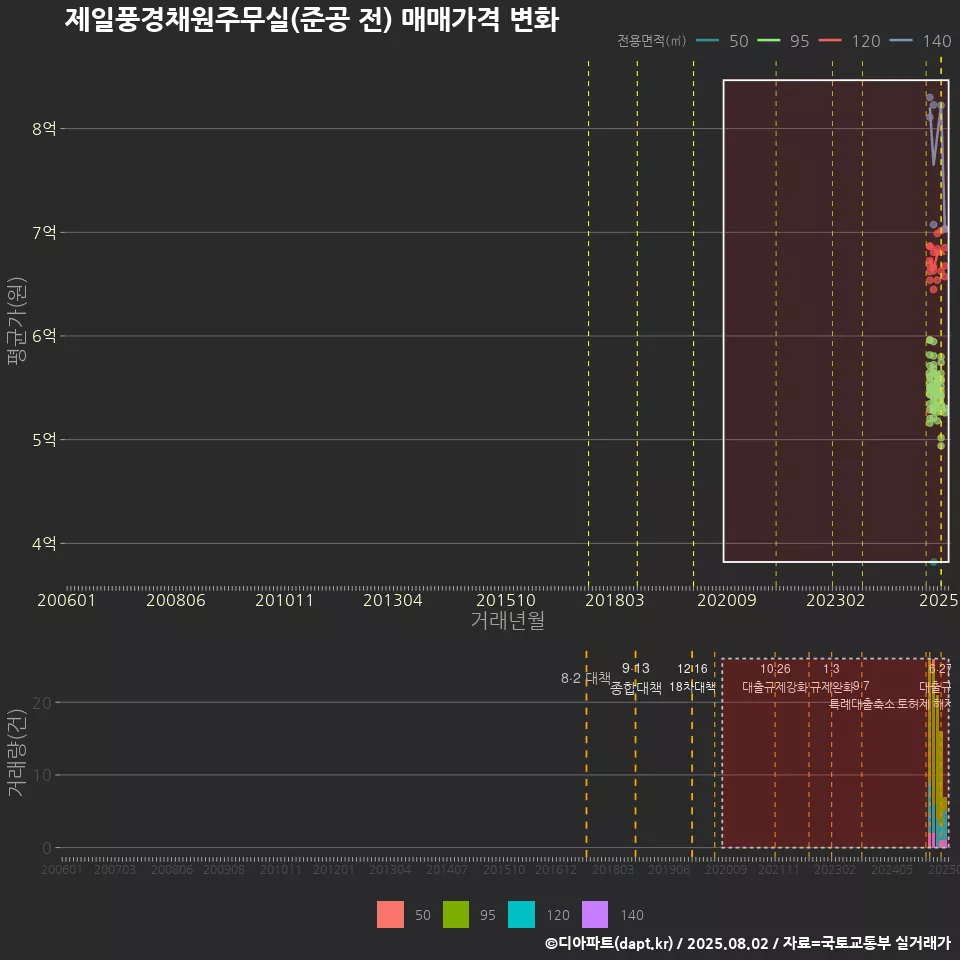The width and height of the screenshot is (960, 960).
Task: Click the 12·16 18차대책 policy annotation
Action: point(692,678)
